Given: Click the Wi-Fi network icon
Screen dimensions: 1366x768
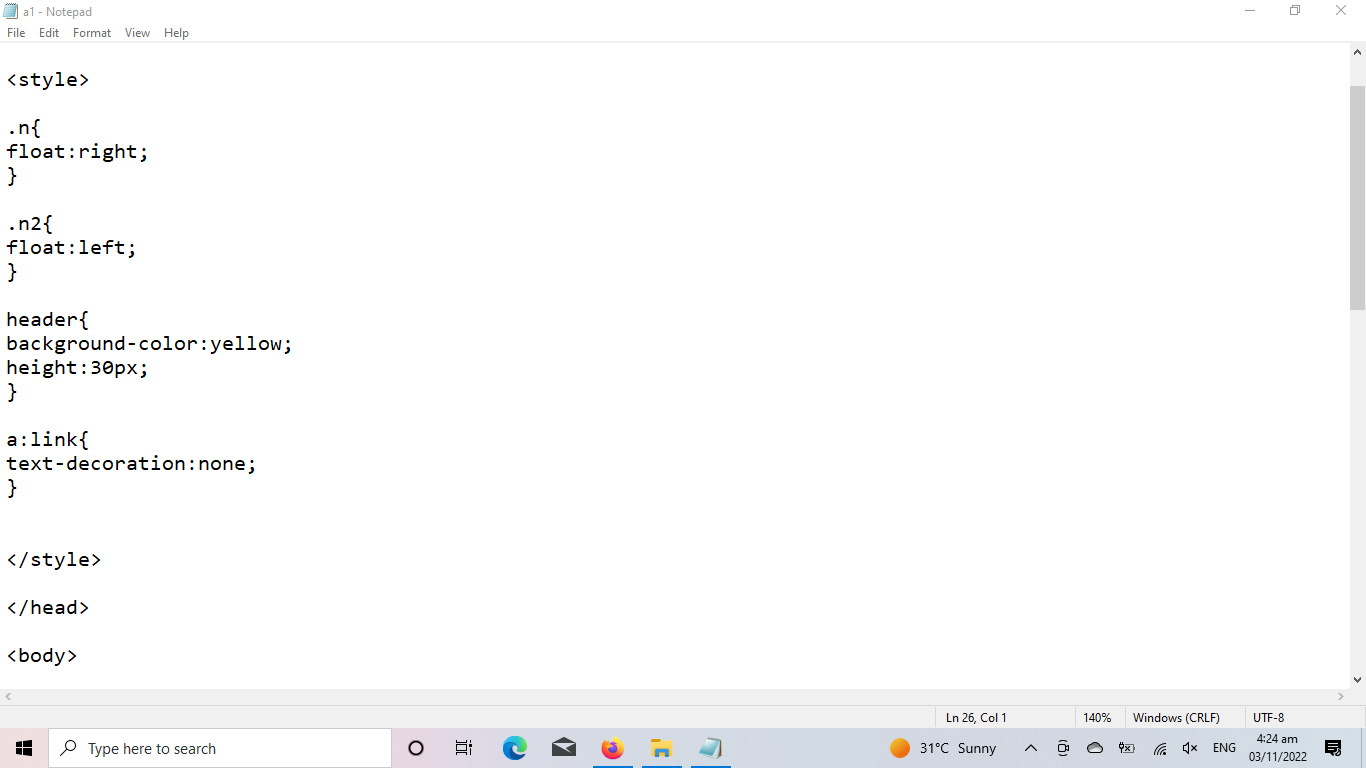Looking at the screenshot, I should tap(1160, 748).
